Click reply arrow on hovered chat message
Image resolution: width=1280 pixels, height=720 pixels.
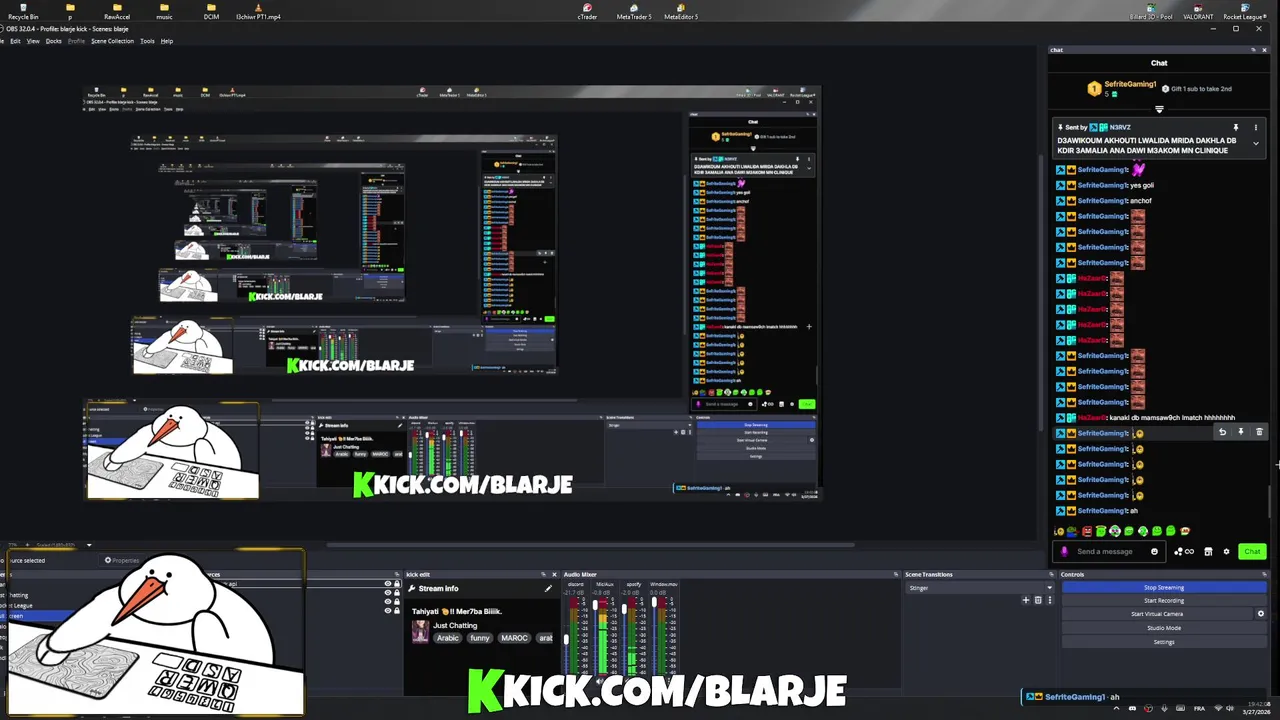pyautogui.click(x=1222, y=432)
